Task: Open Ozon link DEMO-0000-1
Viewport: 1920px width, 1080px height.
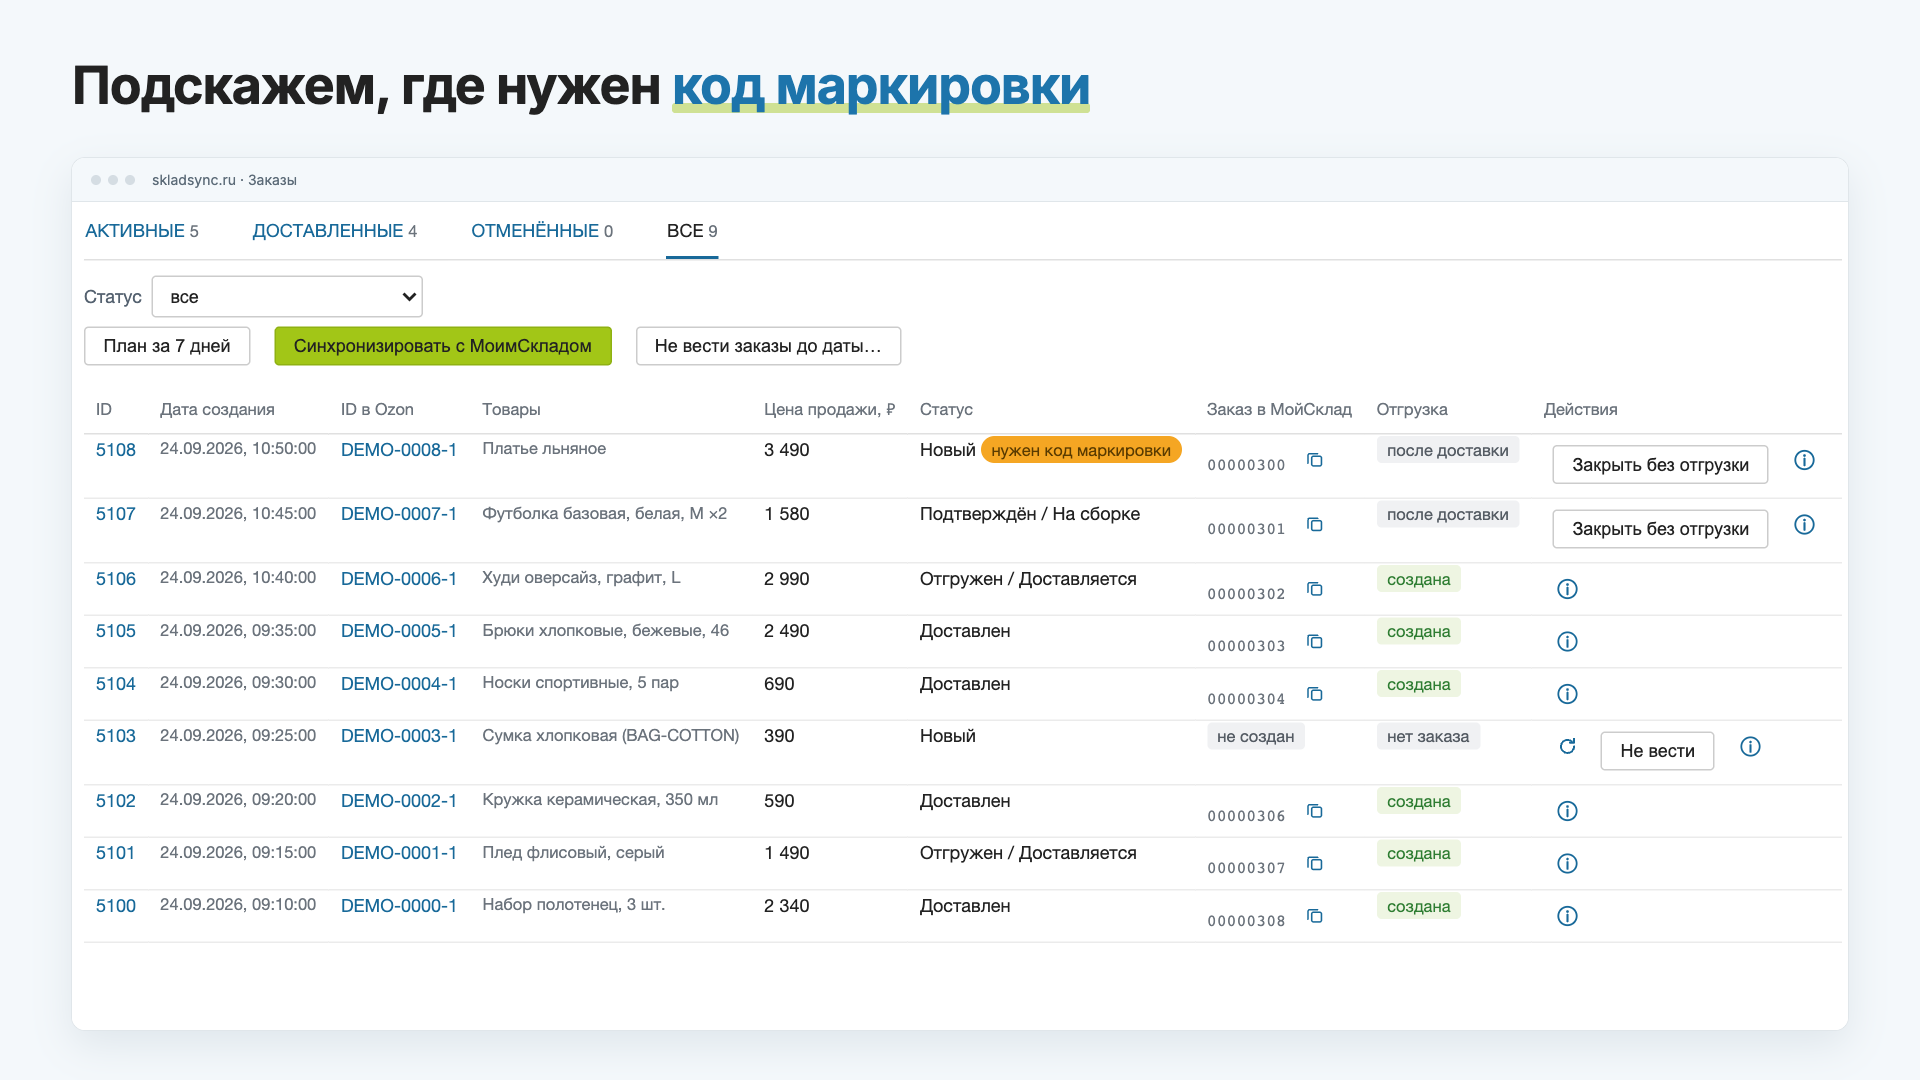Action: [x=399, y=906]
